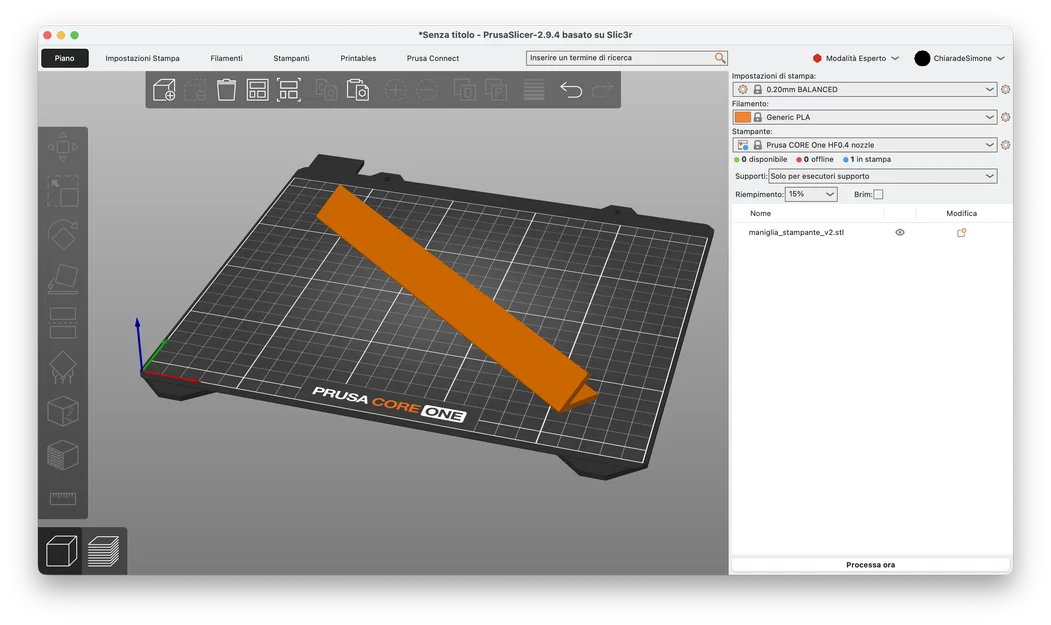Open the variable layer height tool
Image resolution: width=1051 pixels, height=625 pixels.
point(533,89)
